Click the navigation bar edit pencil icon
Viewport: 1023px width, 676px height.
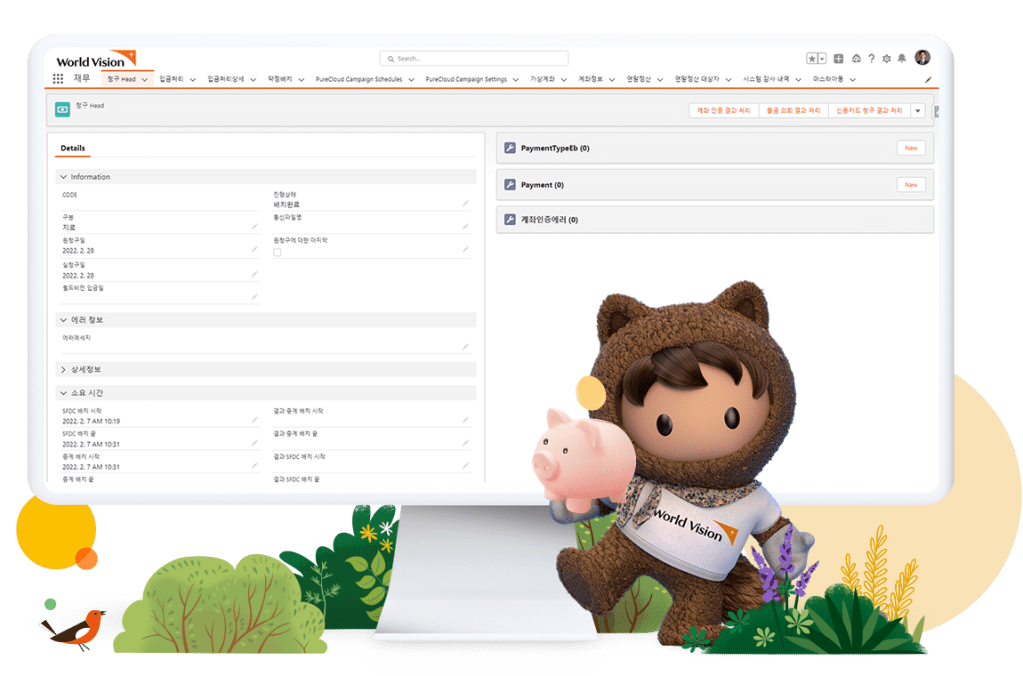[927, 80]
